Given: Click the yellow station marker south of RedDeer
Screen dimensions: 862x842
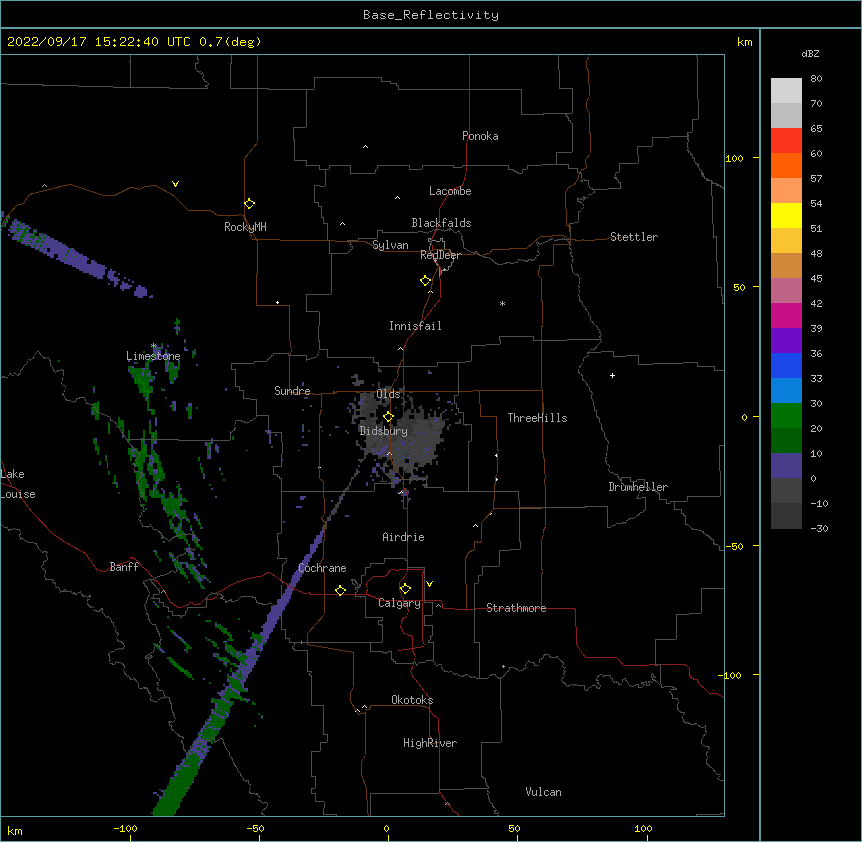Looking at the screenshot, I should point(426,281).
